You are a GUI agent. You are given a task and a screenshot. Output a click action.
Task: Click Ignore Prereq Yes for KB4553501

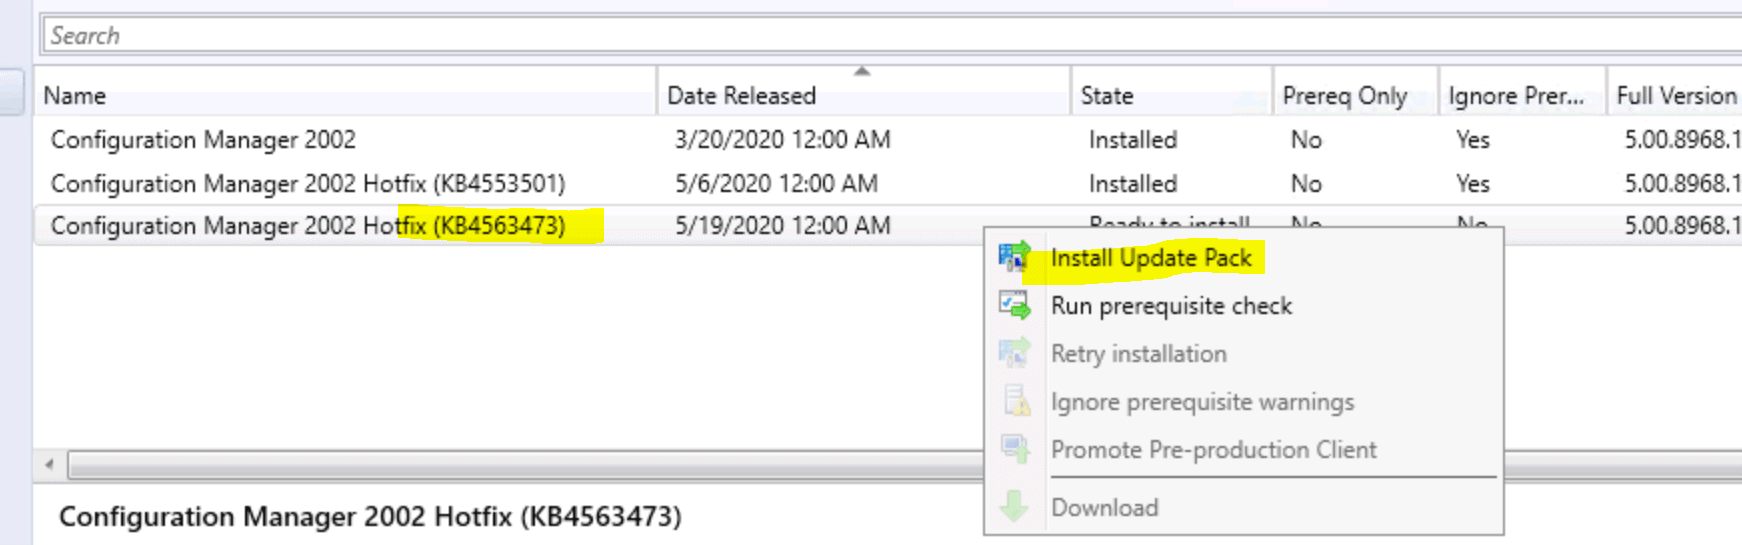1473,184
